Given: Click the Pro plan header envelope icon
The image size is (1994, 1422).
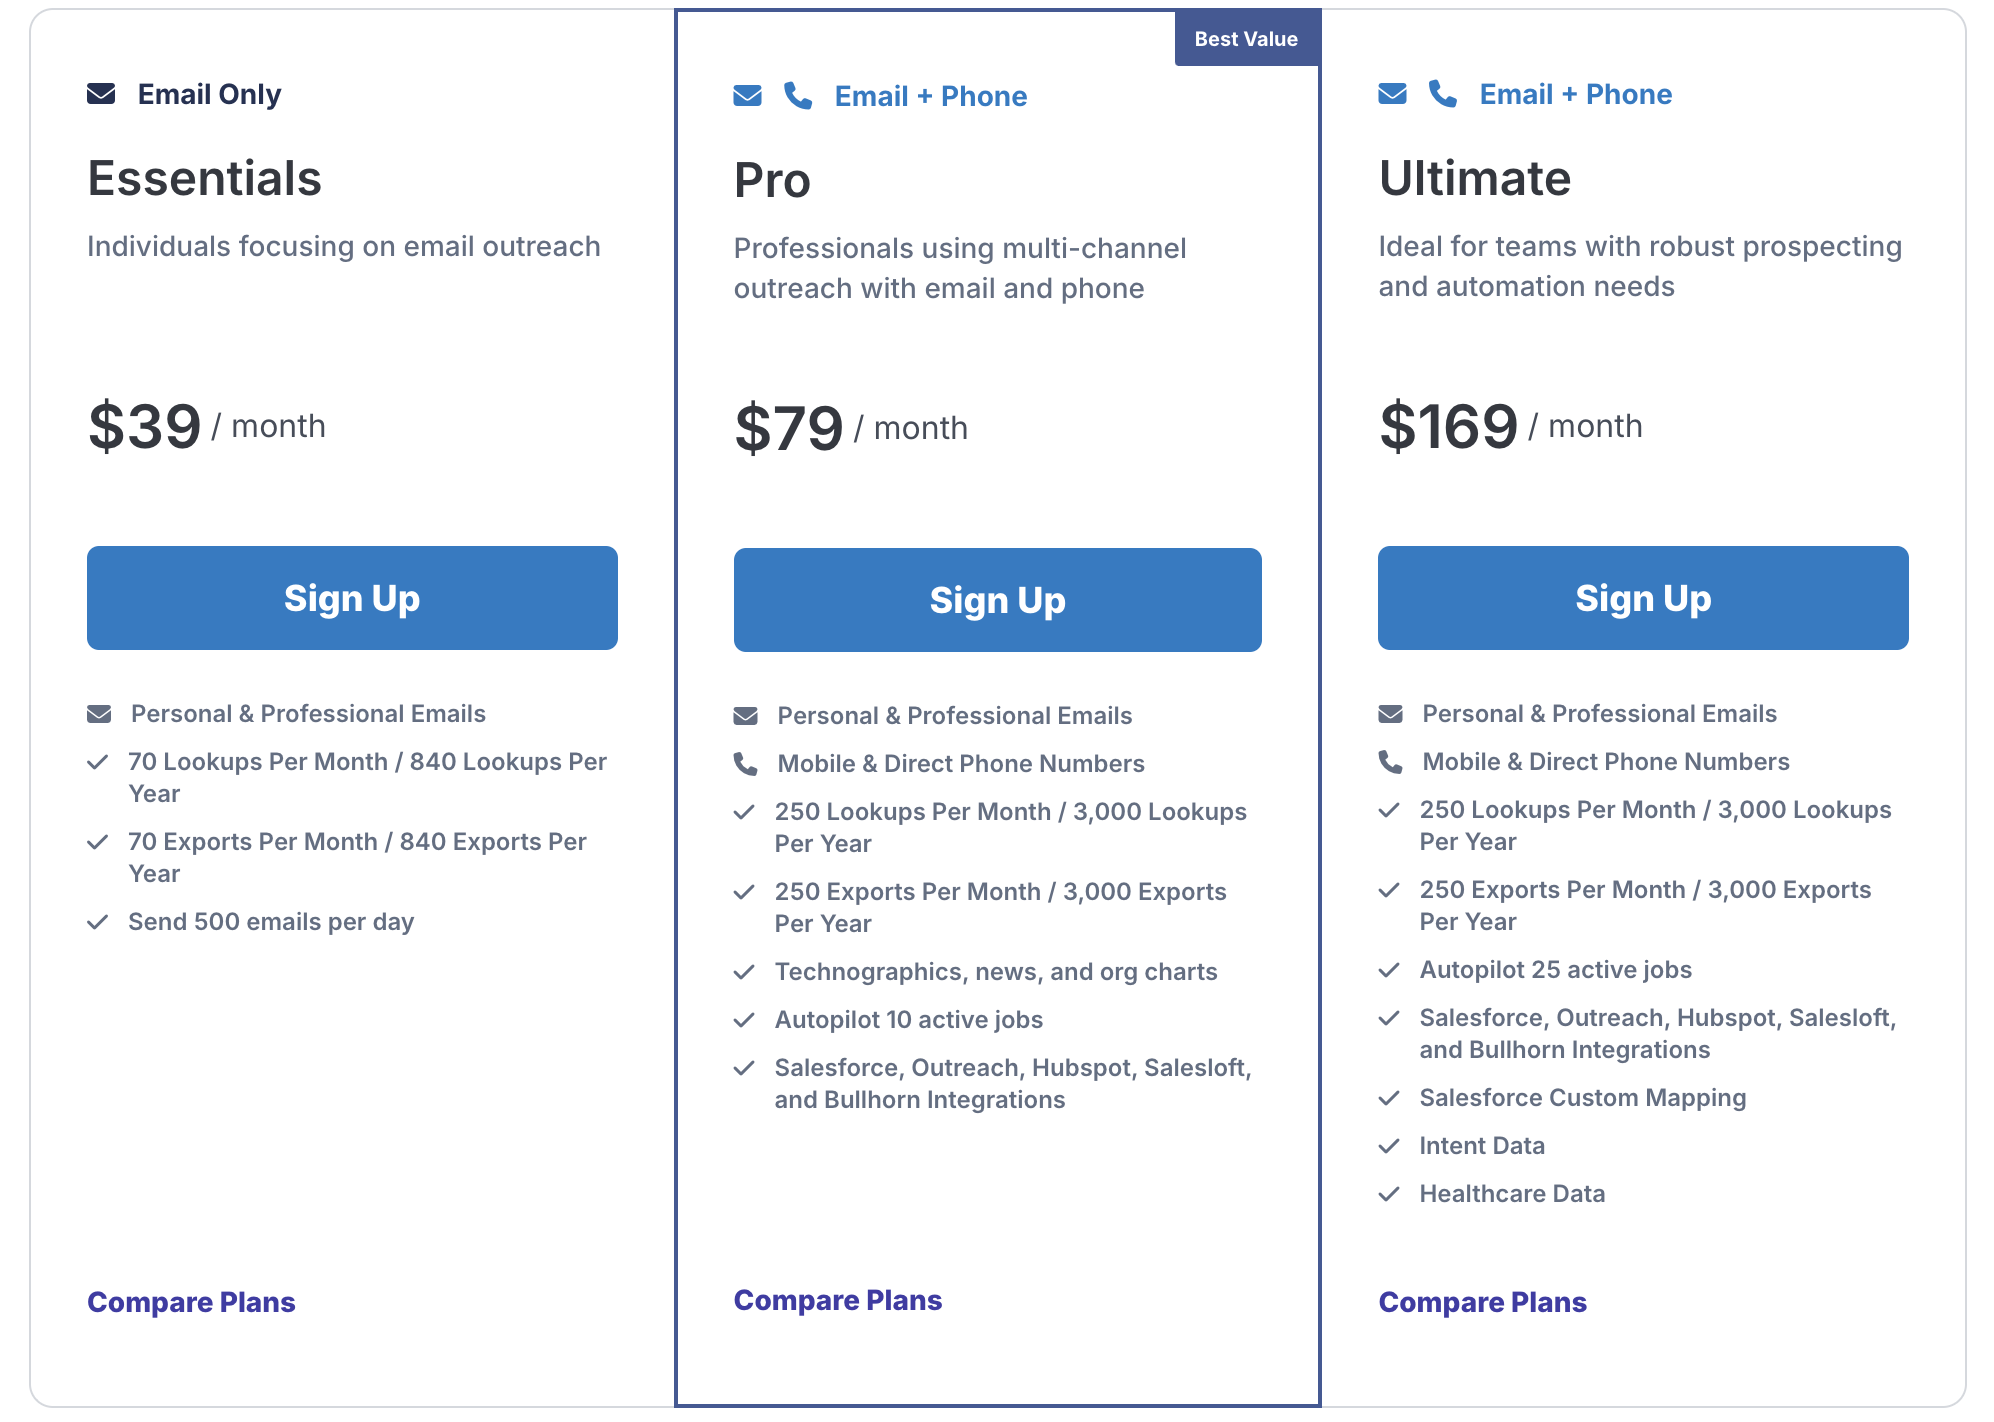Looking at the screenshot, I should pos(747,96).
